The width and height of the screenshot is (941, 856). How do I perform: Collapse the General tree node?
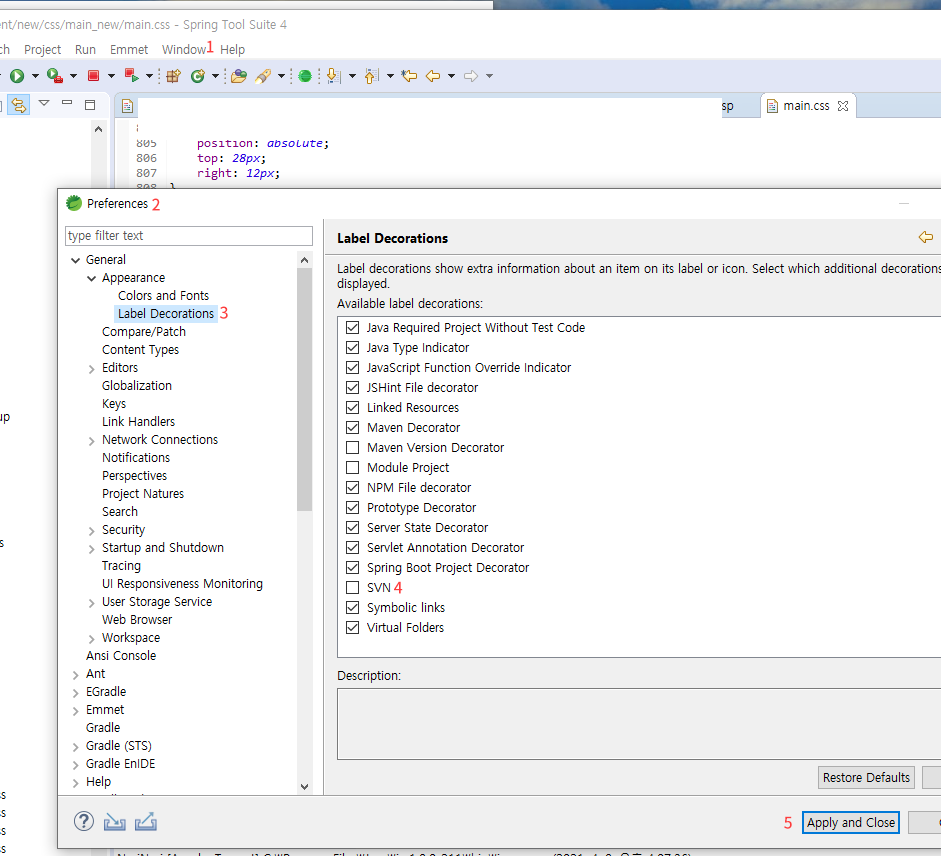coord(76,260)
